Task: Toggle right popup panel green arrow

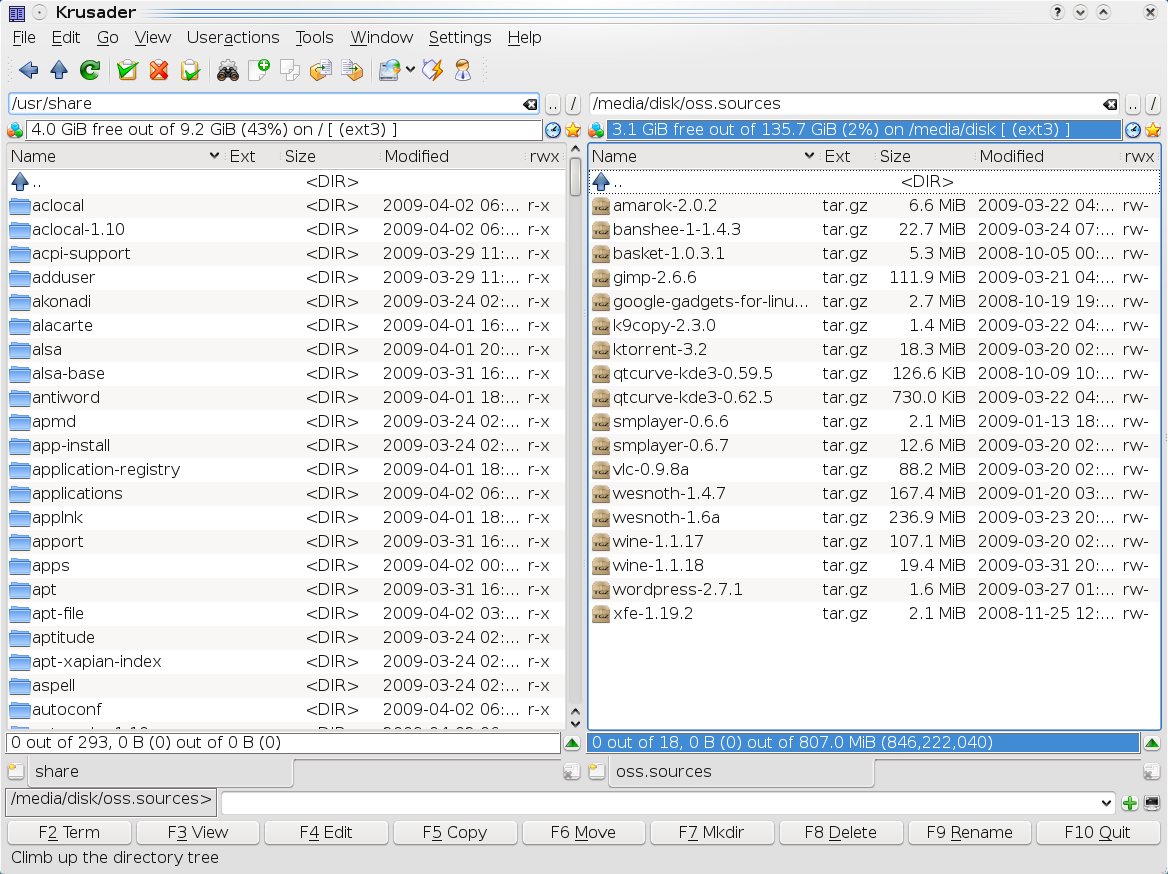Action: click(1152, 743)
